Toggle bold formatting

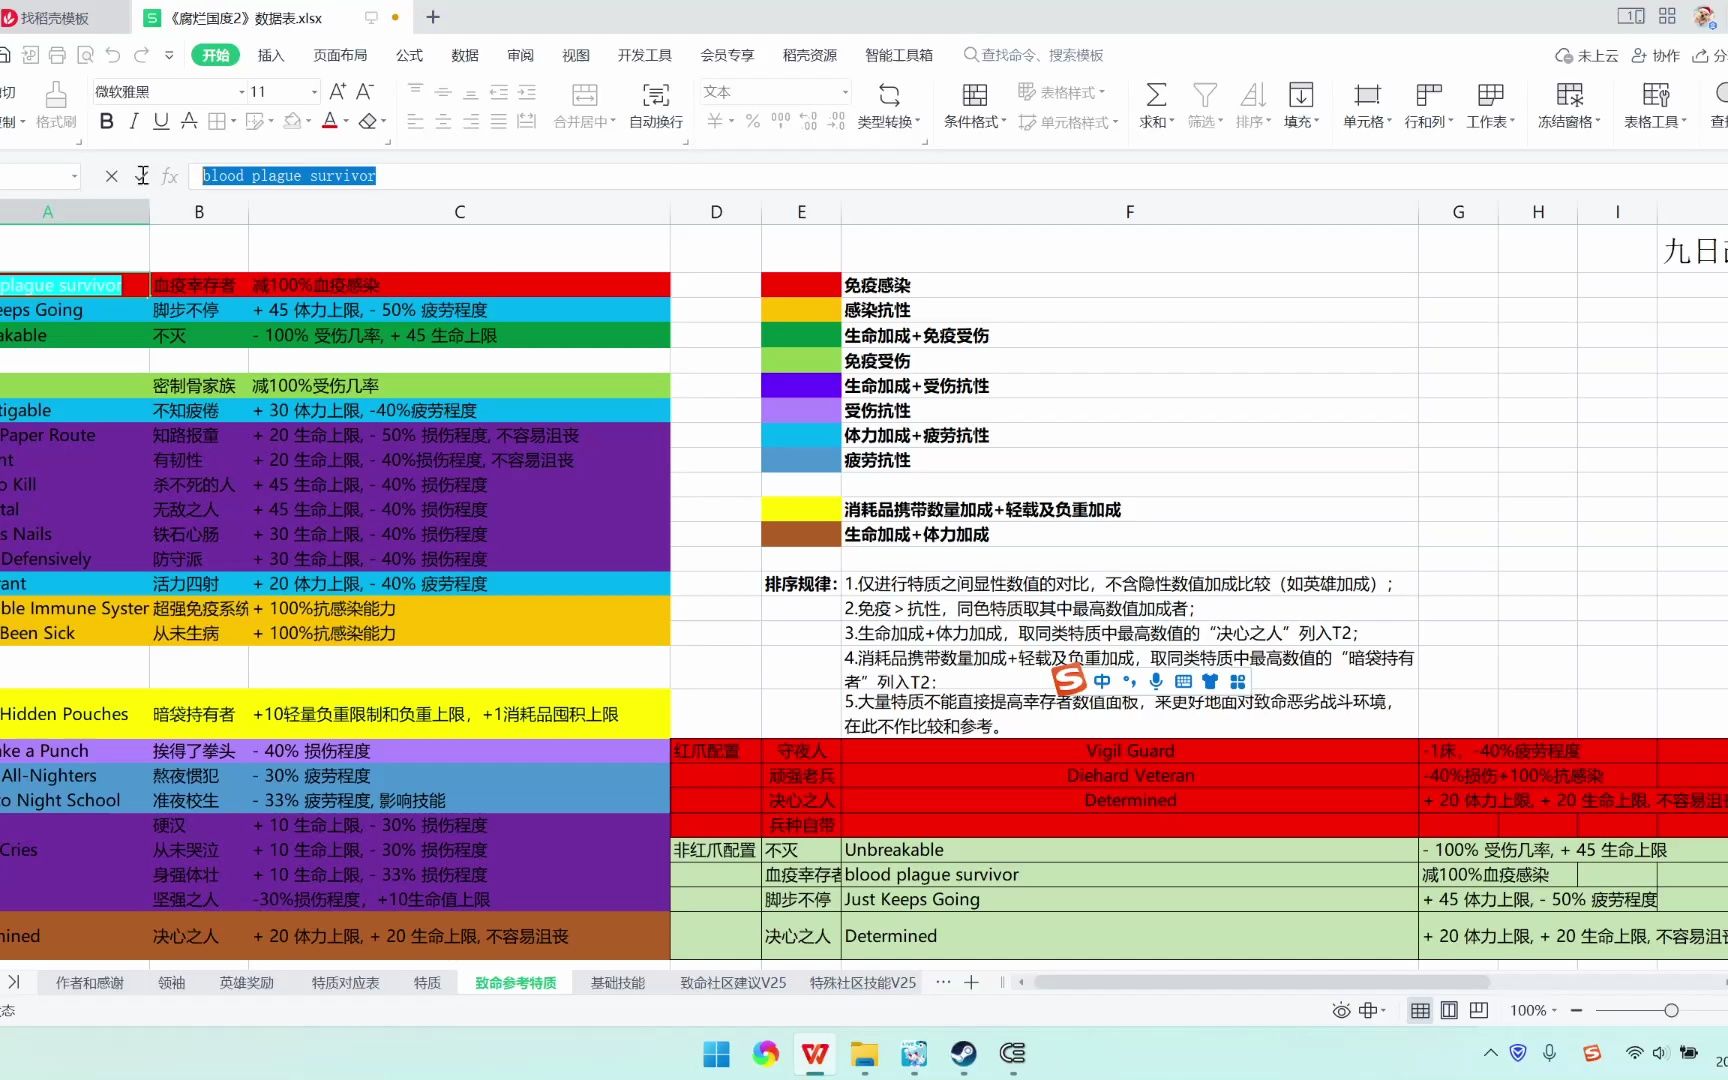(106, 121)
